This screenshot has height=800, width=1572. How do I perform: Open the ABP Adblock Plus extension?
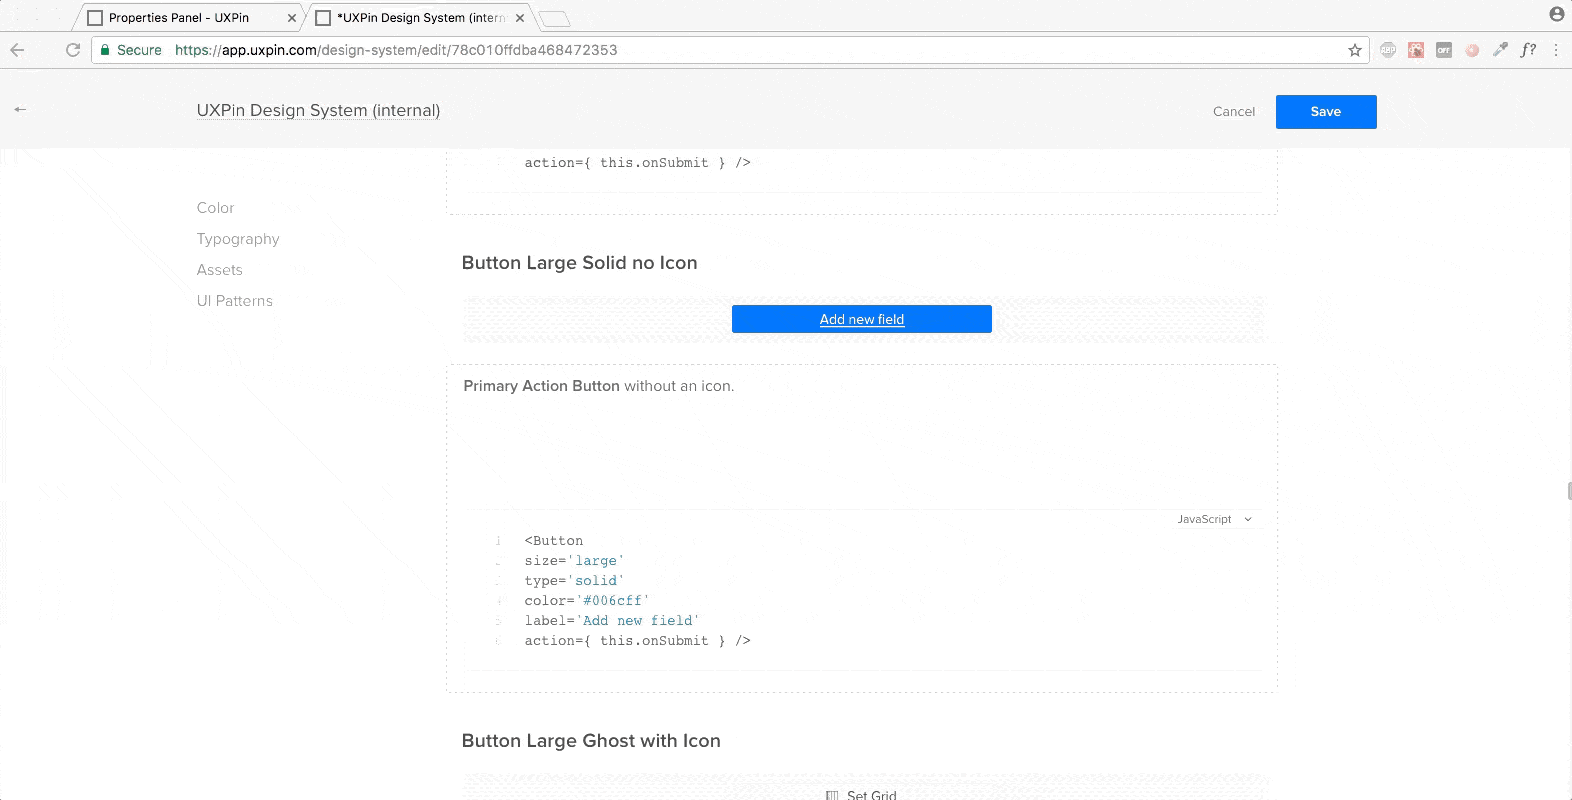coord(1388,50)
